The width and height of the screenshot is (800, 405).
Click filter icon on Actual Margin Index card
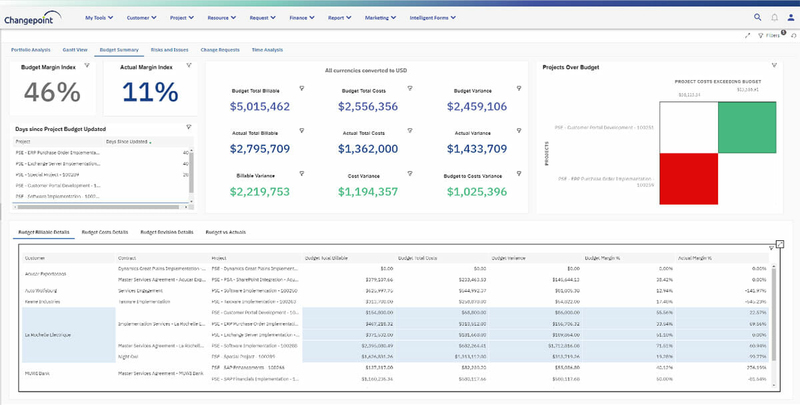click(x=187, y=66)
